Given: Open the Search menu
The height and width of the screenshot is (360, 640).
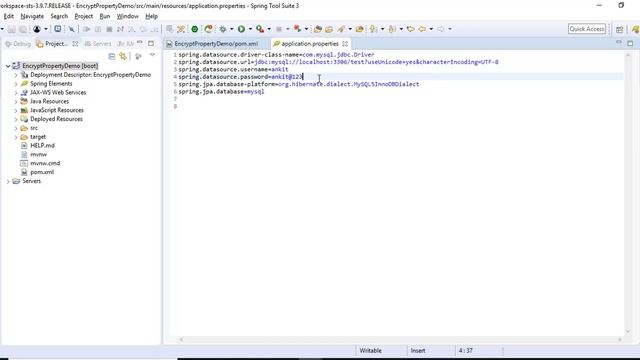Looking at the screenshot, I should [59, 16].
